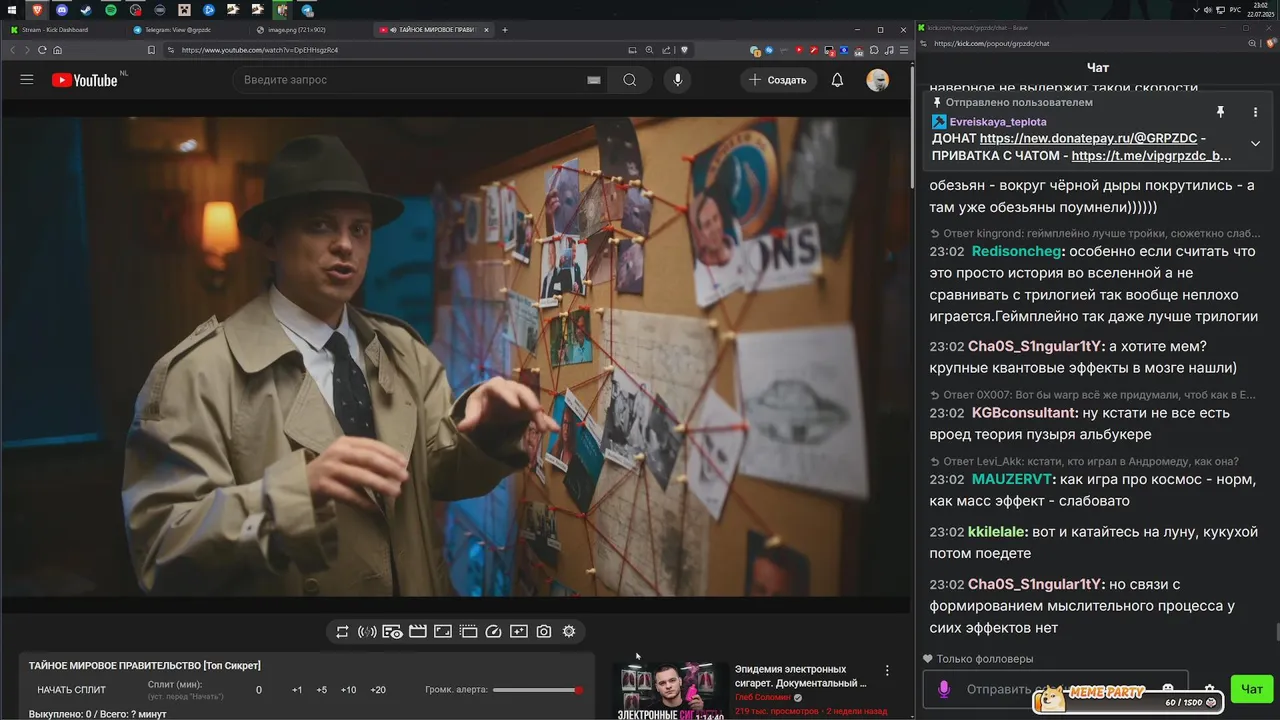Open the player toolbar settings gear
The image size is (1280, 720).
click(569, 632)
